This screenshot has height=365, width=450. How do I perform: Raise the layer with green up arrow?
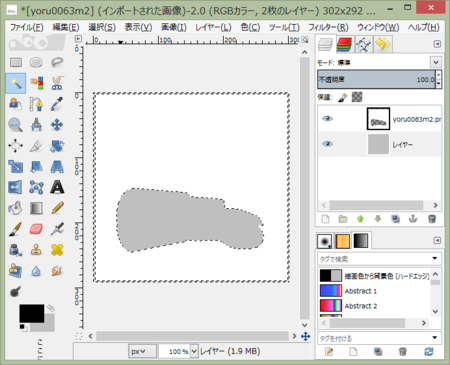360,219
